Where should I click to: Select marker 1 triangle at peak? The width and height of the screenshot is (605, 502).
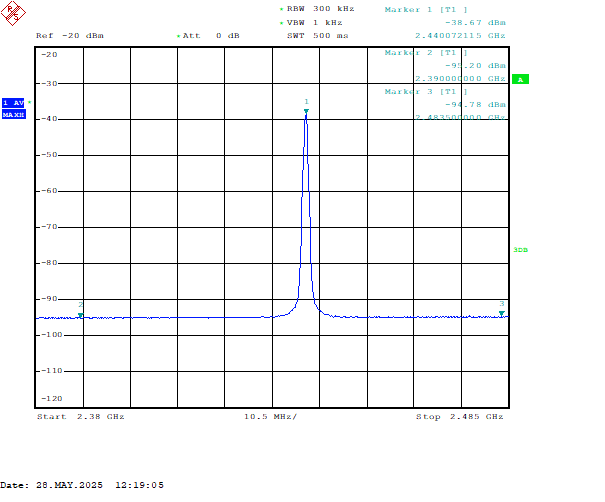coord(306,112)
